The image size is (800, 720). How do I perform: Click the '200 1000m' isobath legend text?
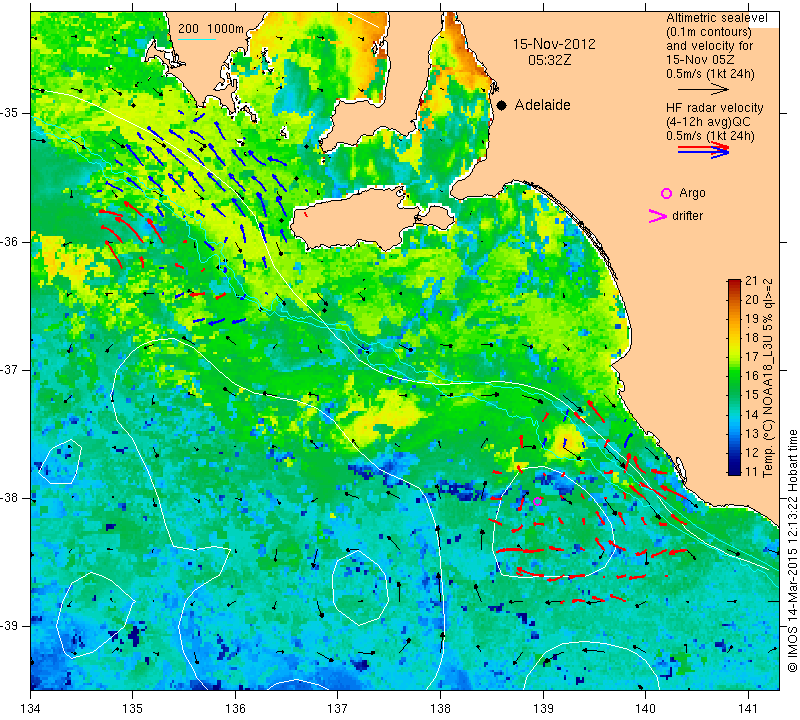211,29
